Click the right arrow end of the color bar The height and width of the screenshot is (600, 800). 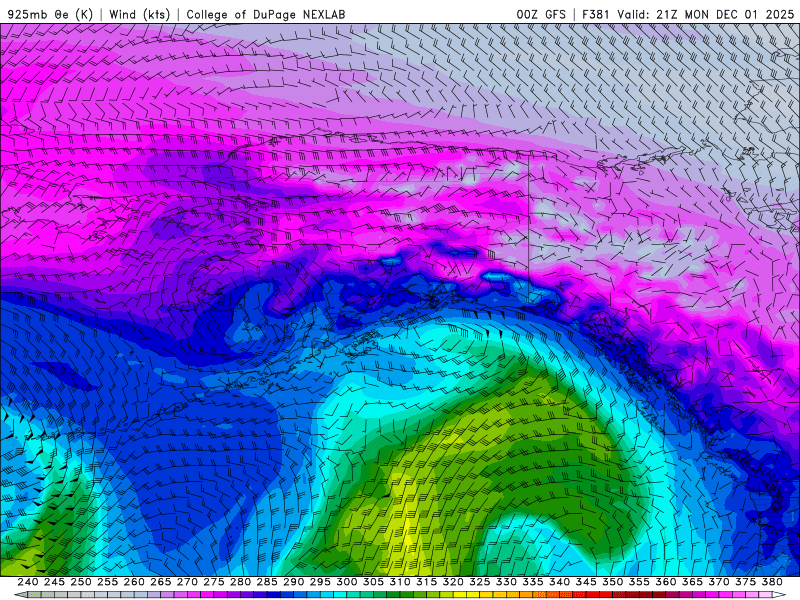779,595
